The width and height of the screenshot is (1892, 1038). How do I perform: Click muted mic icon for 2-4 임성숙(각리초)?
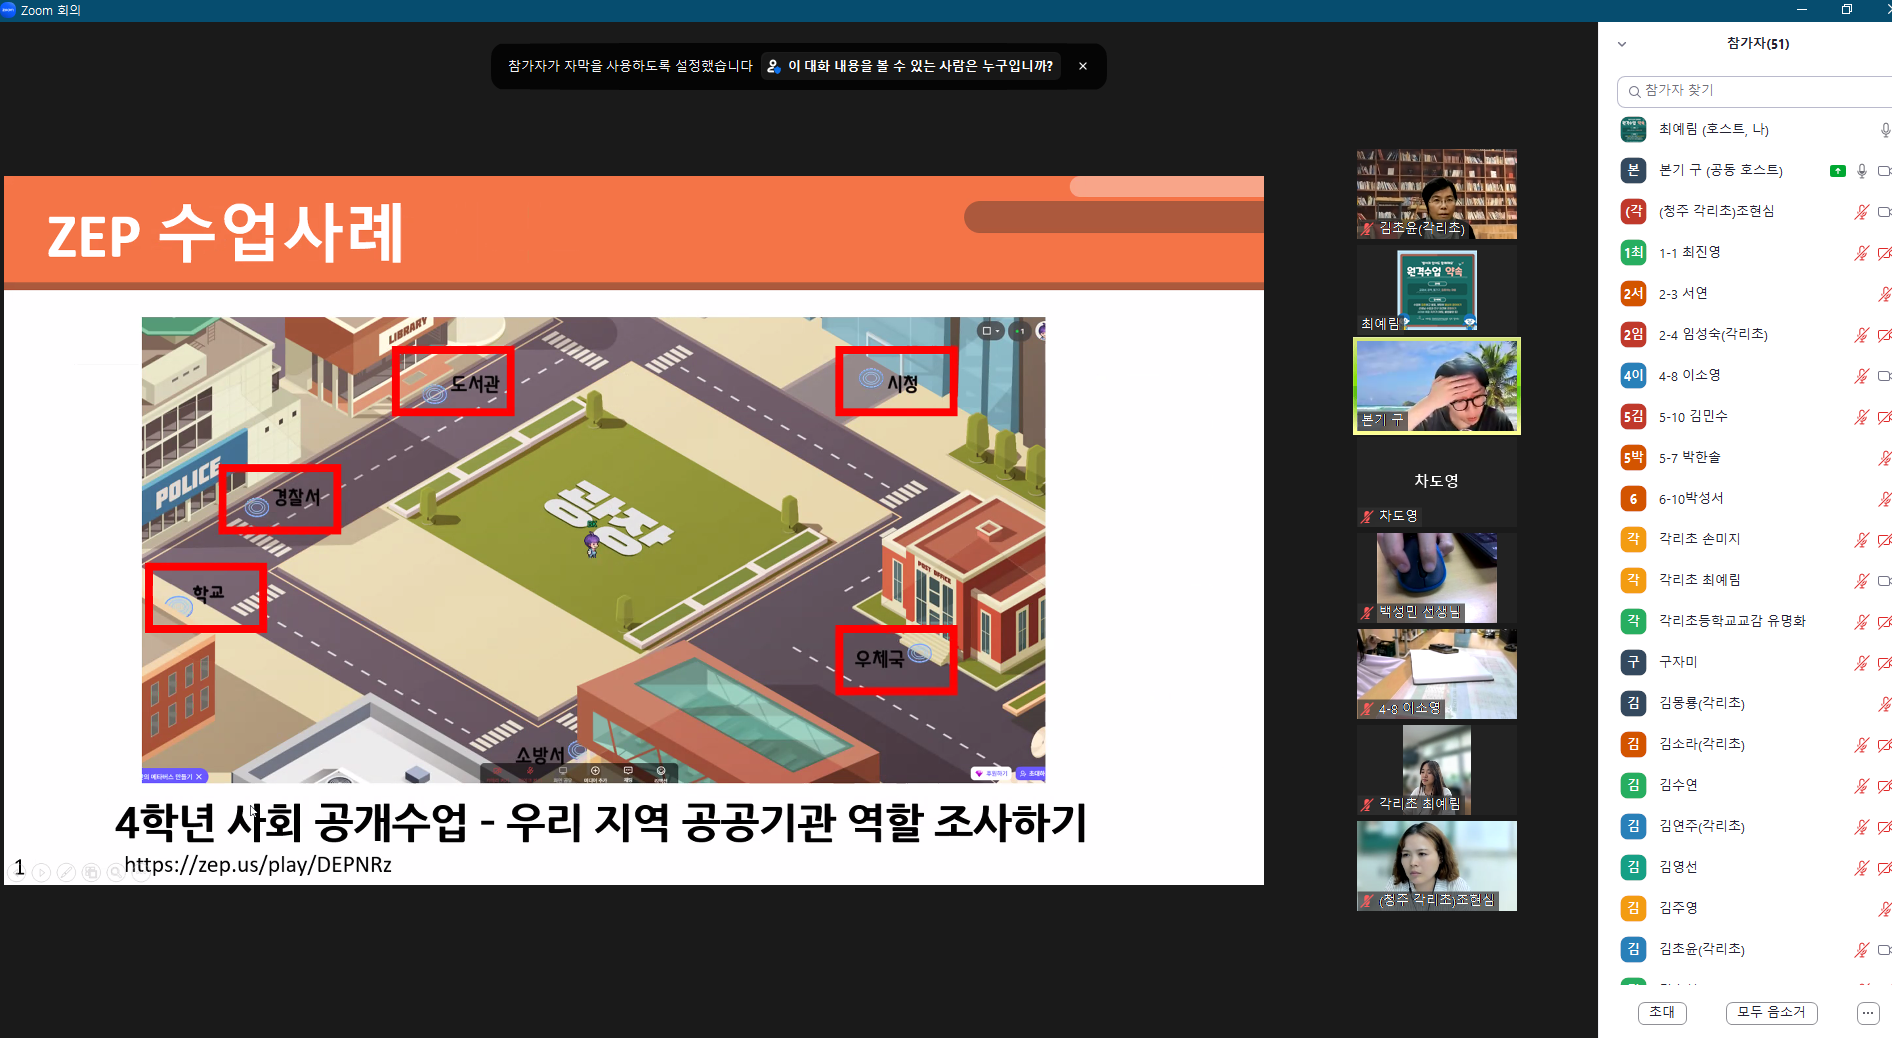coord(1862,335)
